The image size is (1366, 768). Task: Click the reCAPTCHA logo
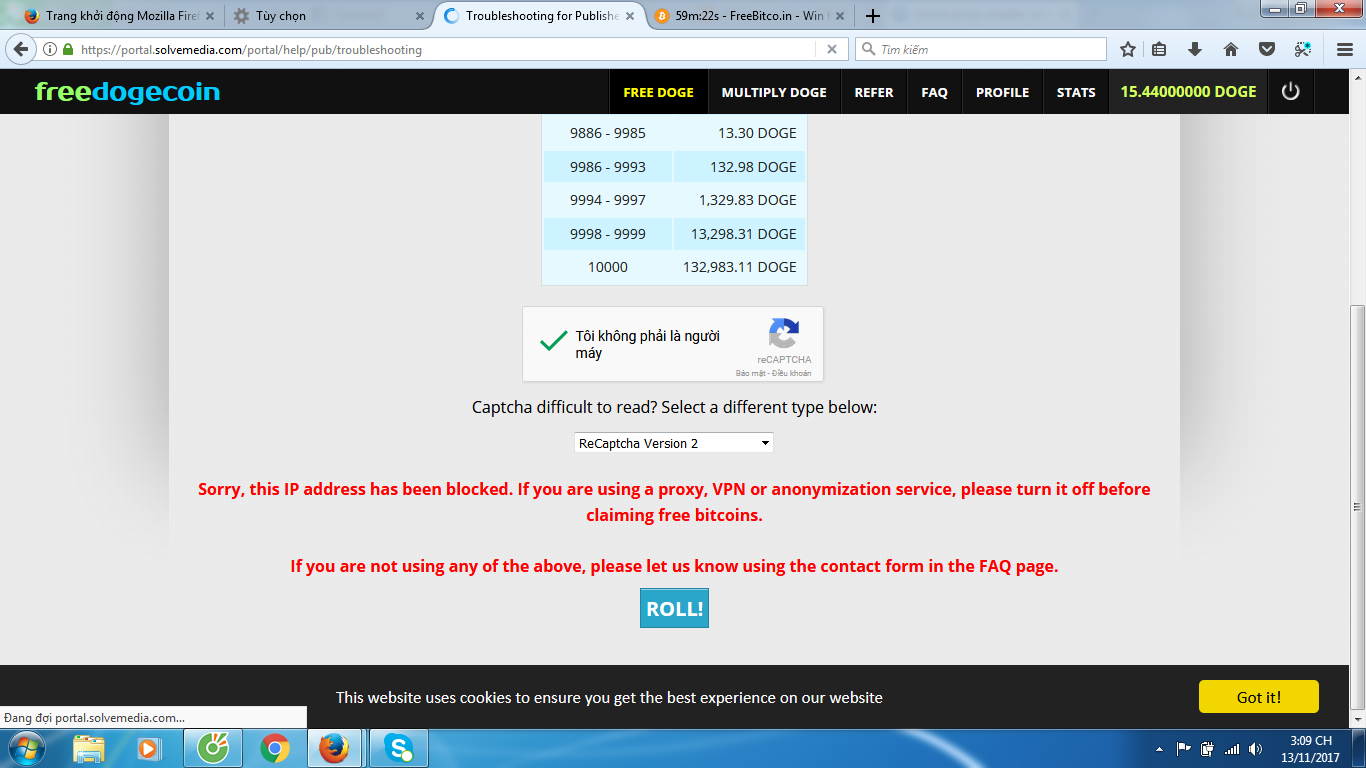pyautogui.click(x=784, y=334)
